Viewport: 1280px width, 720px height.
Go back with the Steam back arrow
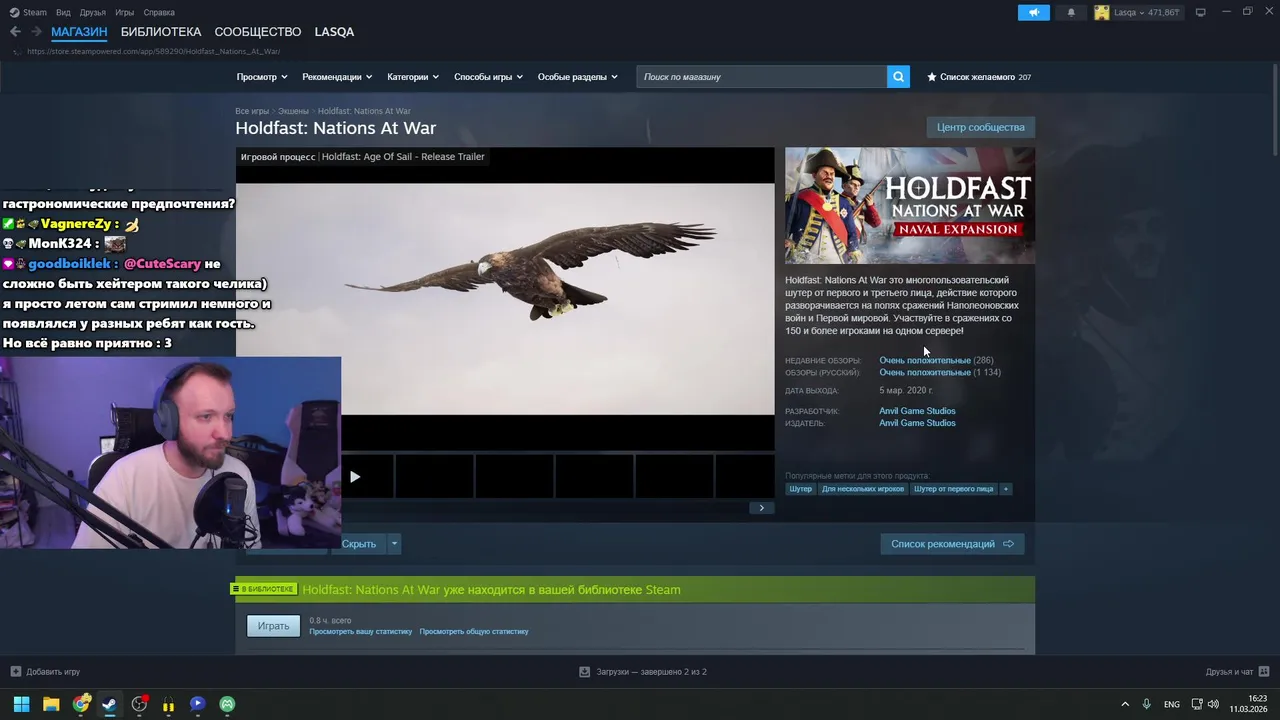click(x=15, y=32)
